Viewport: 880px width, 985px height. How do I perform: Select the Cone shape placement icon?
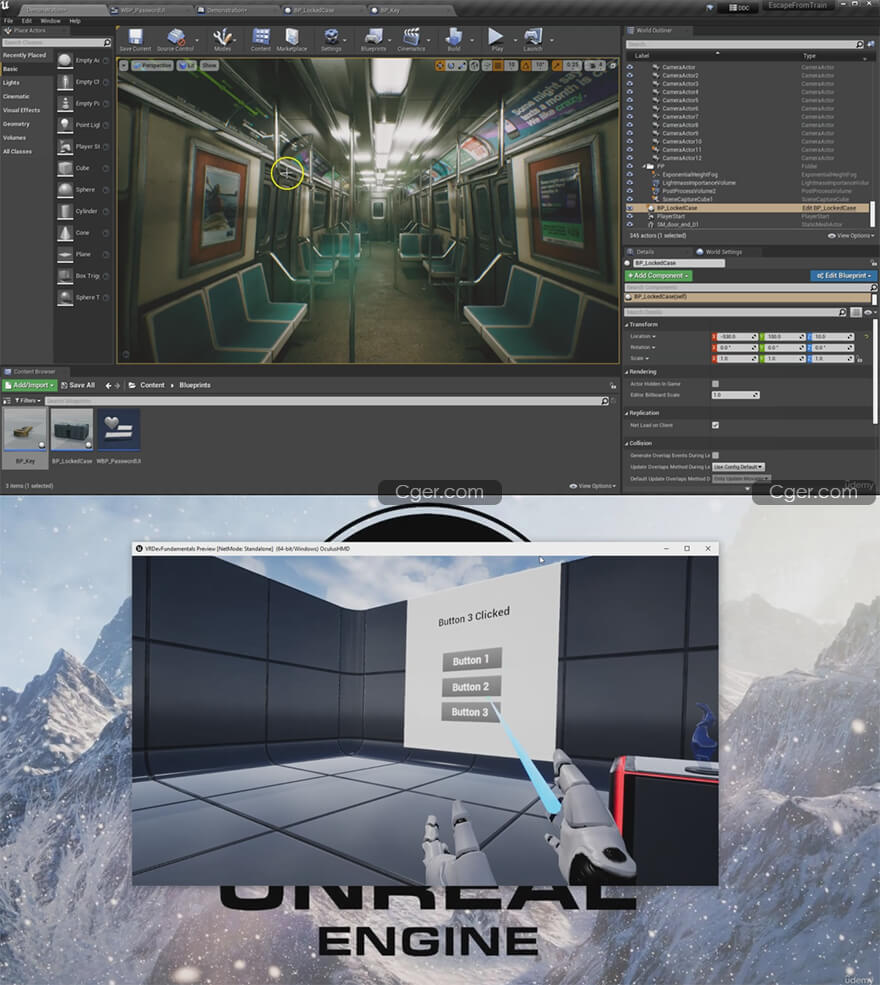(x=65, y=233)
